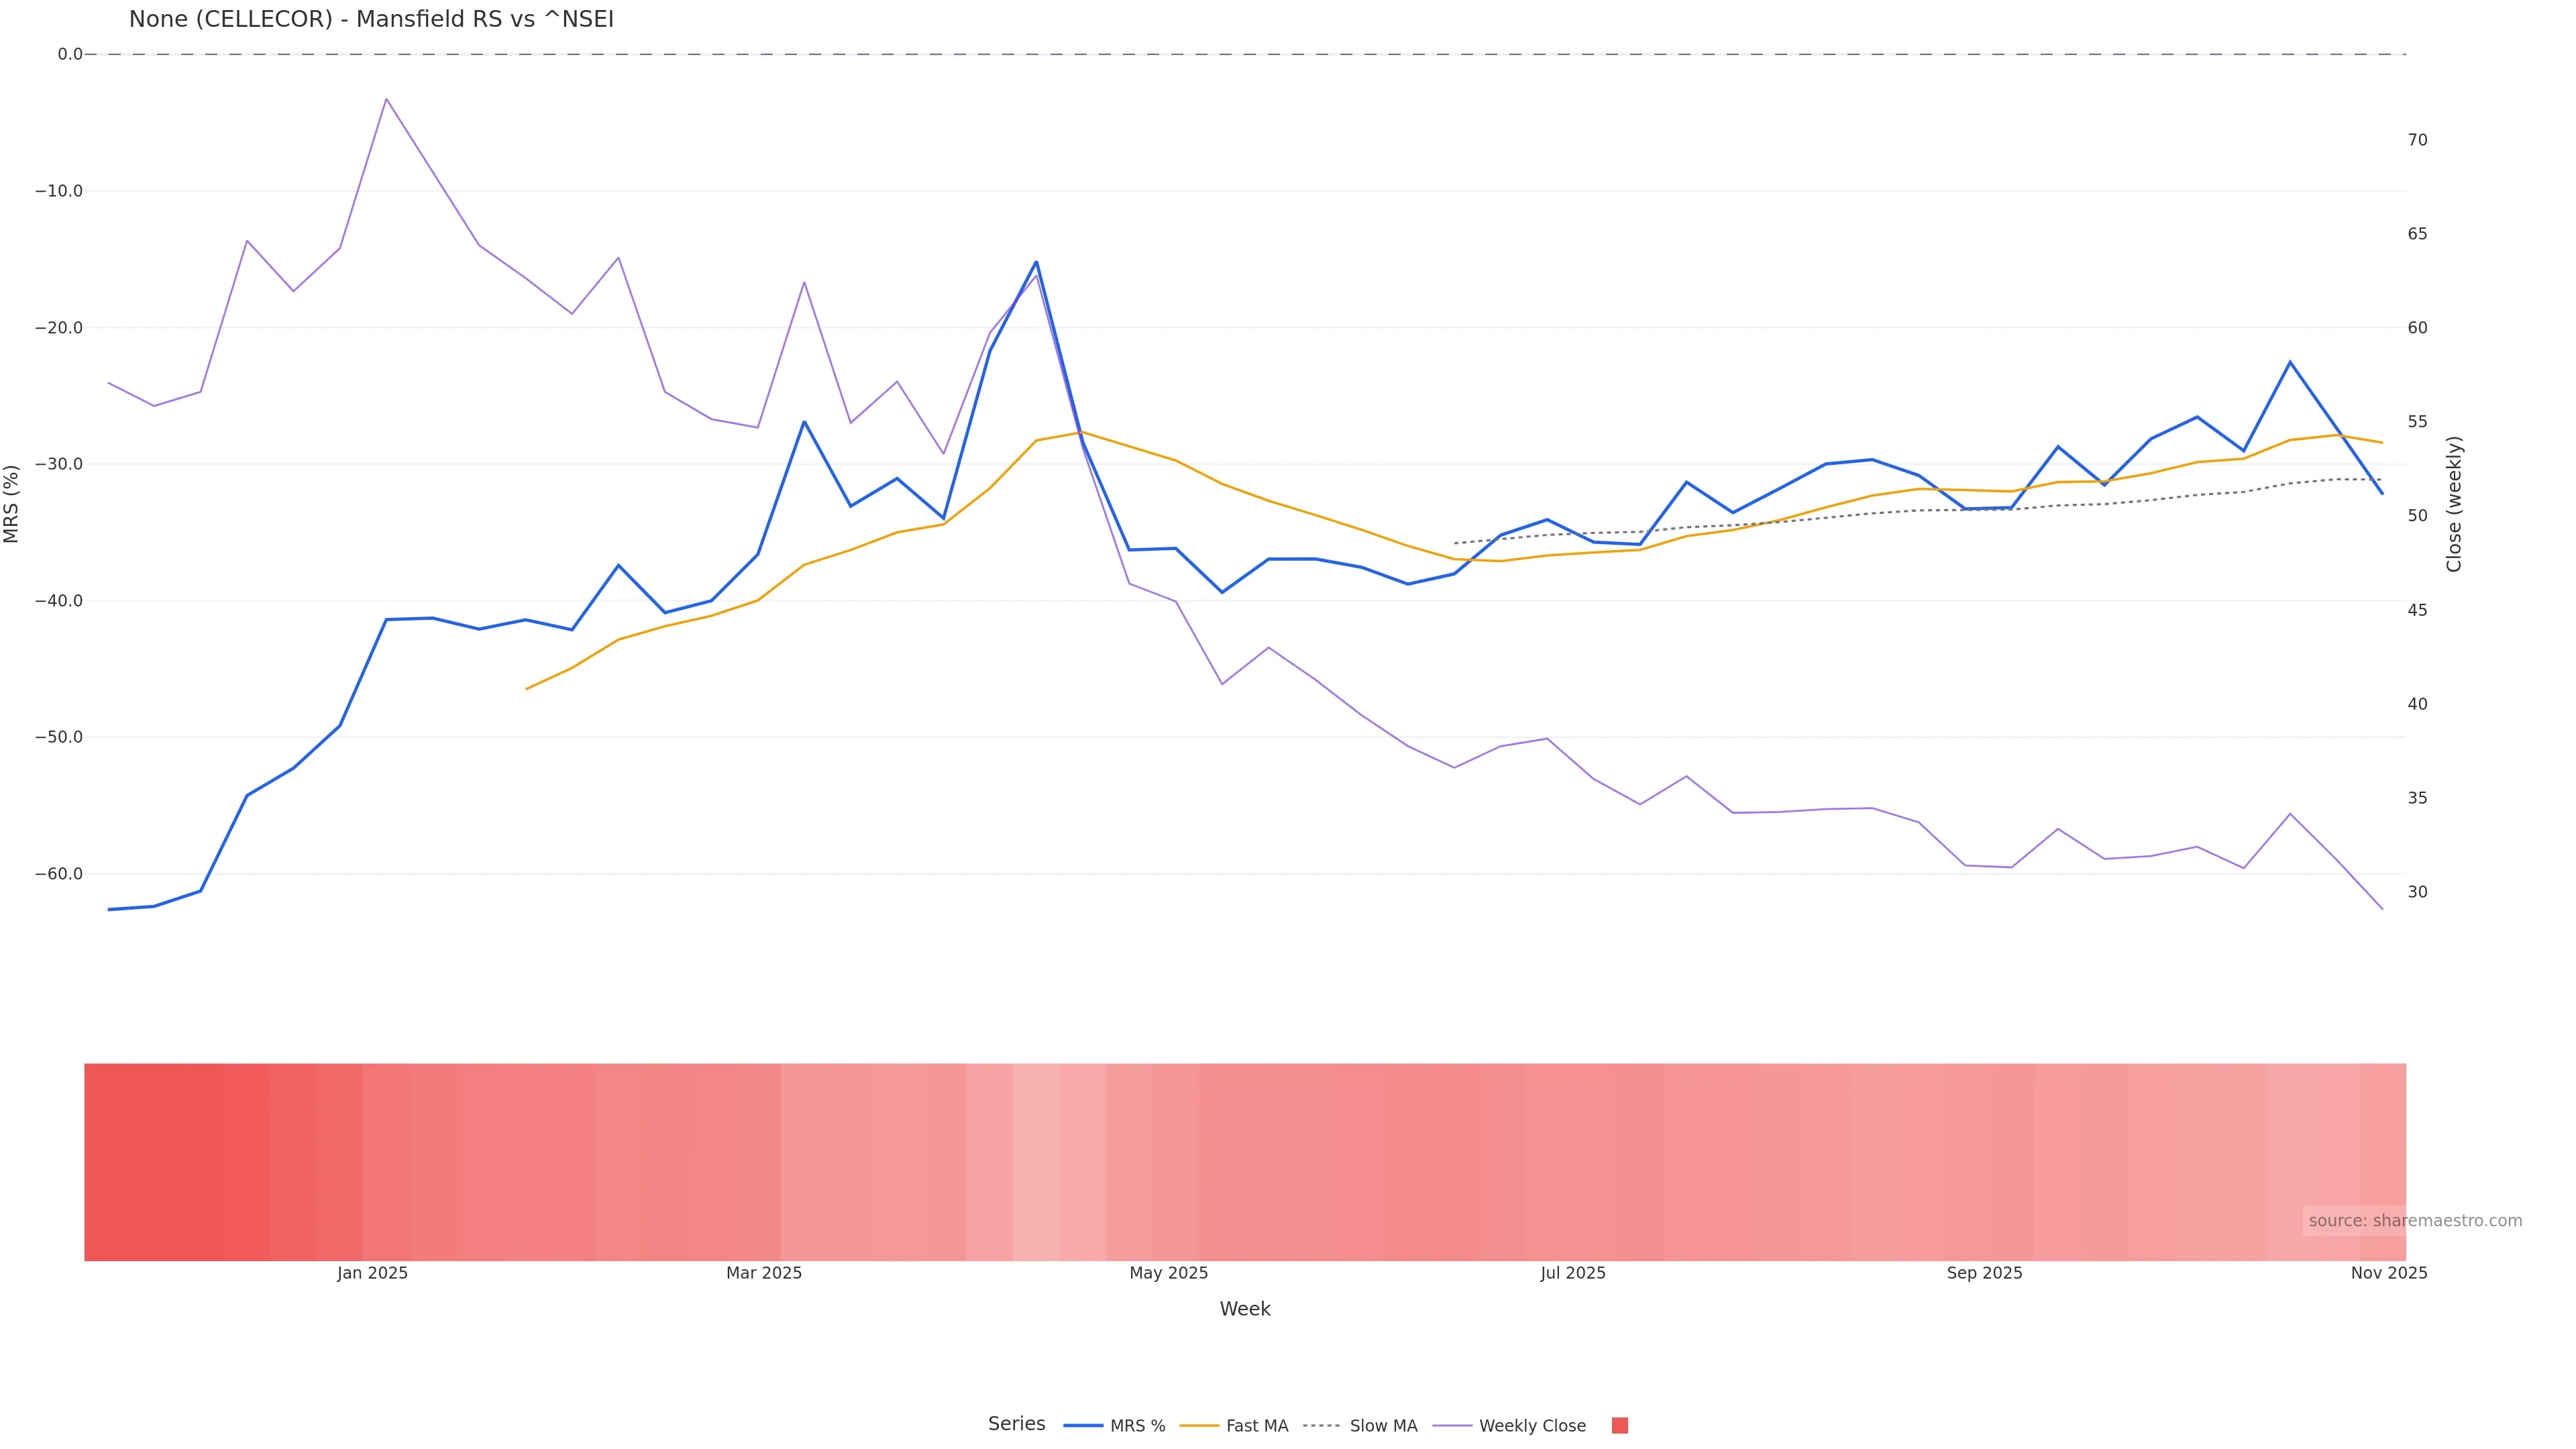The height and width of the screenshot is (1449, 2576).
Task: Click the chart title Mansfield RS vs ^NSEI
Action: pyautogui.click(x=371, y=19)
